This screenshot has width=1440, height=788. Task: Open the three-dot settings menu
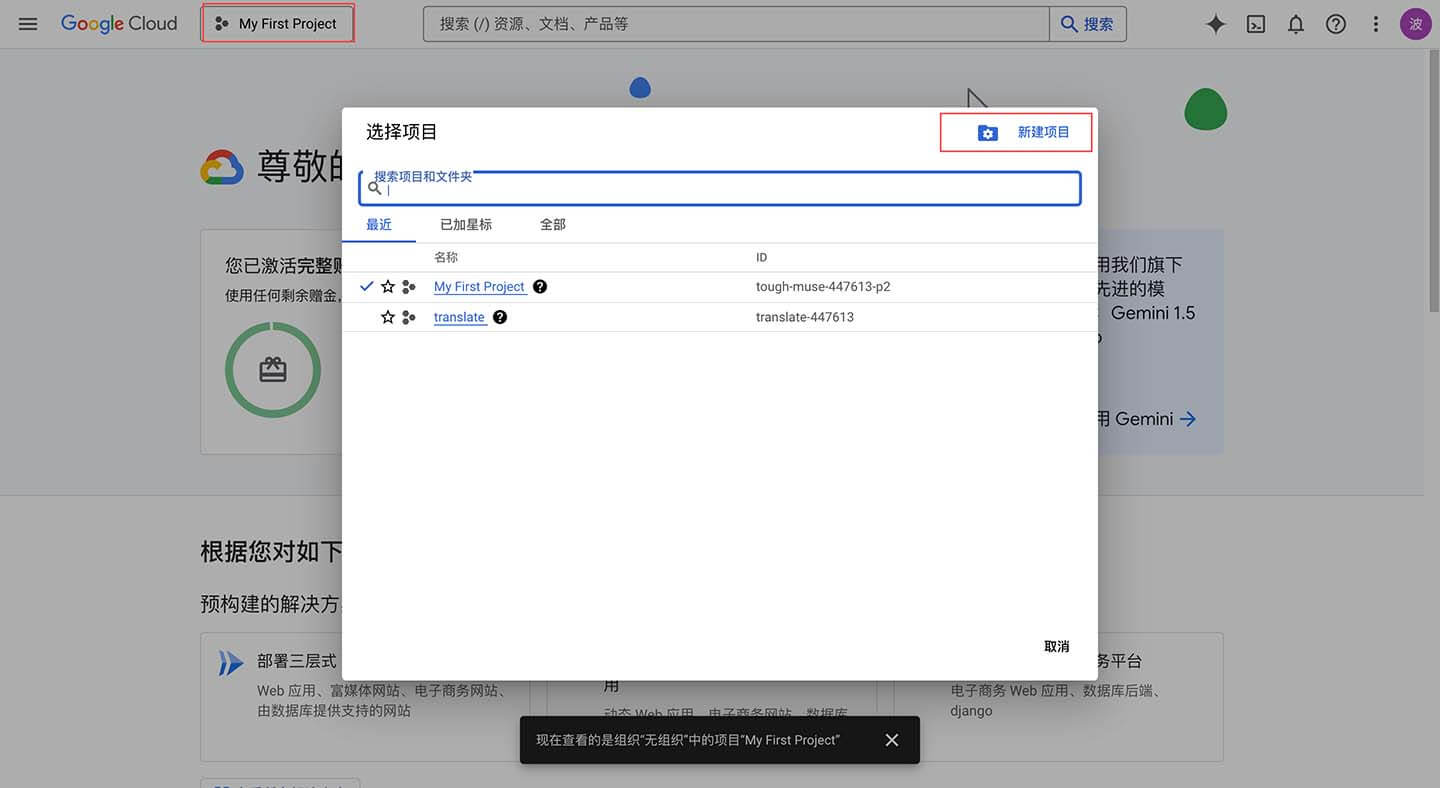point(1376,24)
